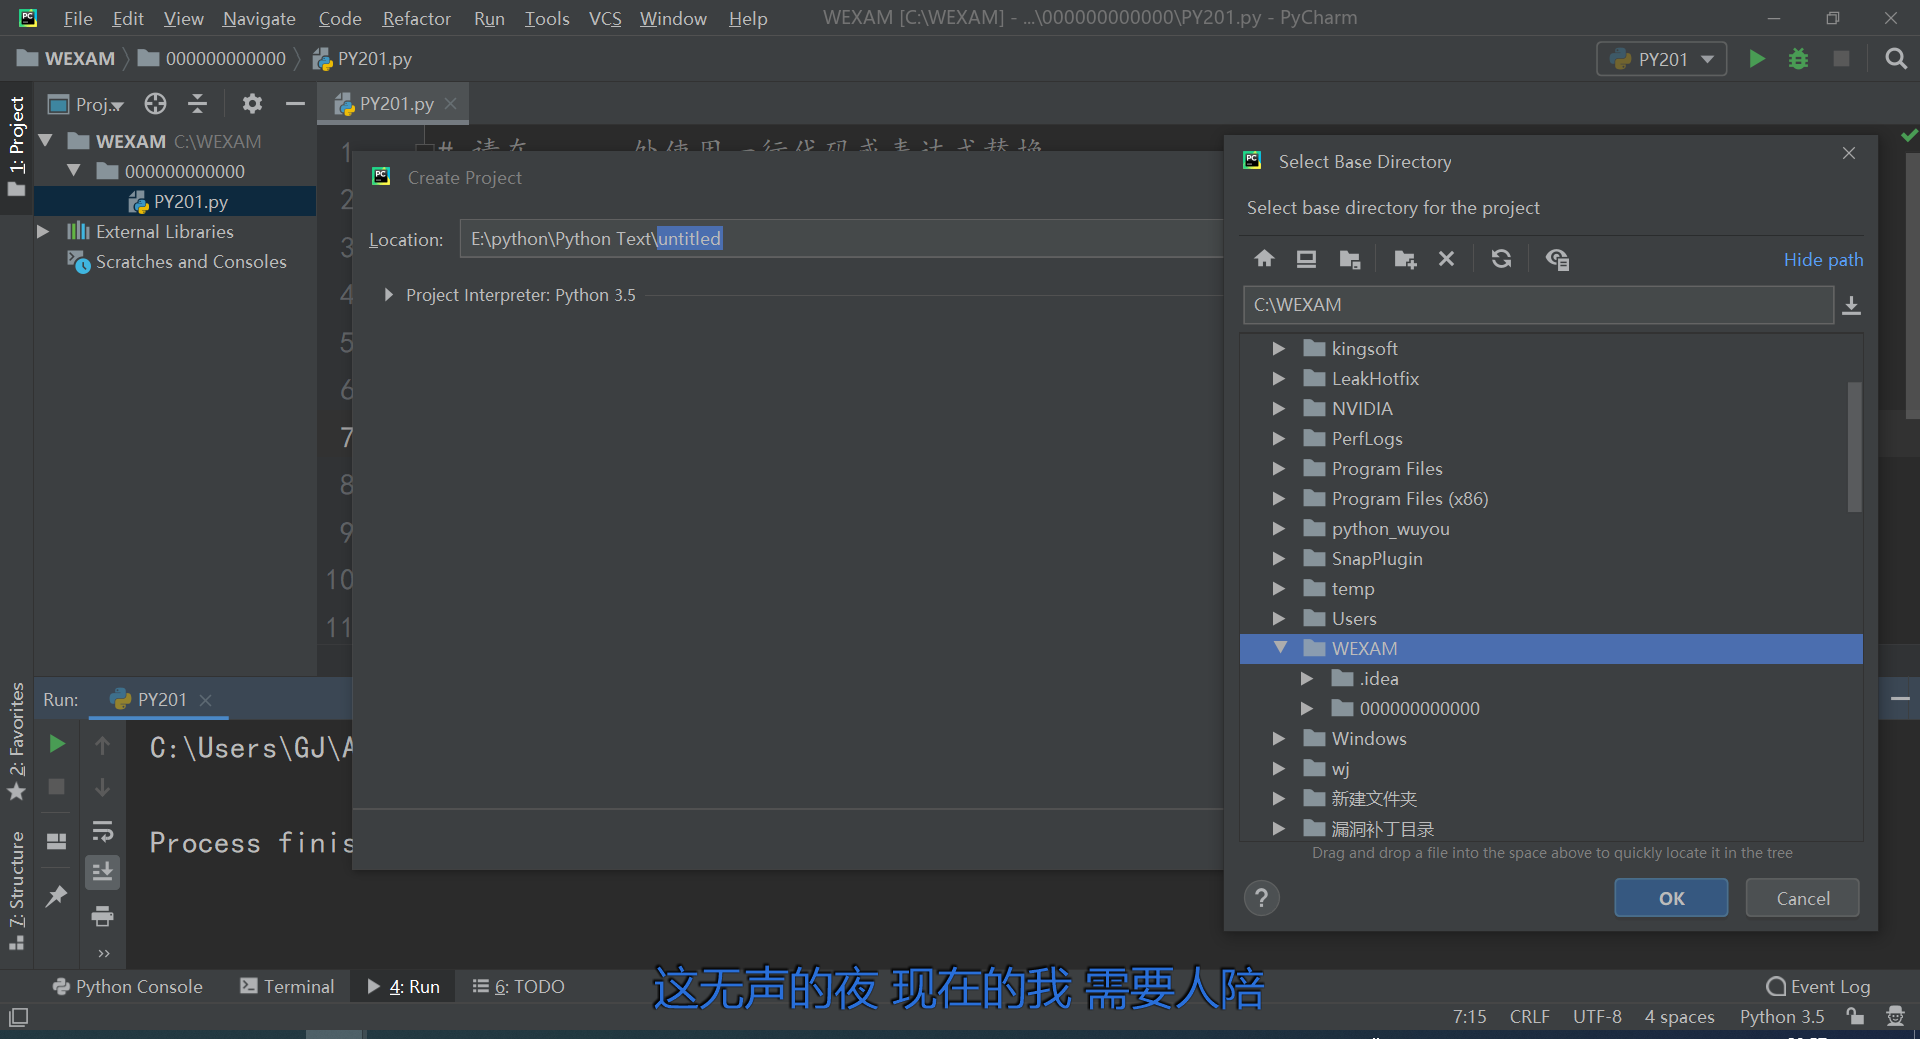Screen dimensions: 1920x1039
Task: Toggle scroll to end in Run console
Action: coord(102,873)
